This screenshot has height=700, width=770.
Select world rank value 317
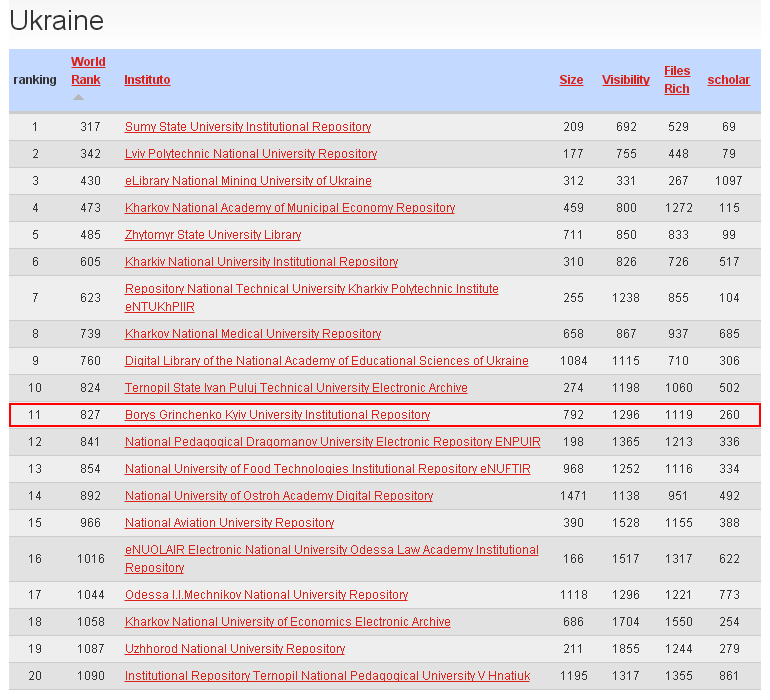(90, 127)
